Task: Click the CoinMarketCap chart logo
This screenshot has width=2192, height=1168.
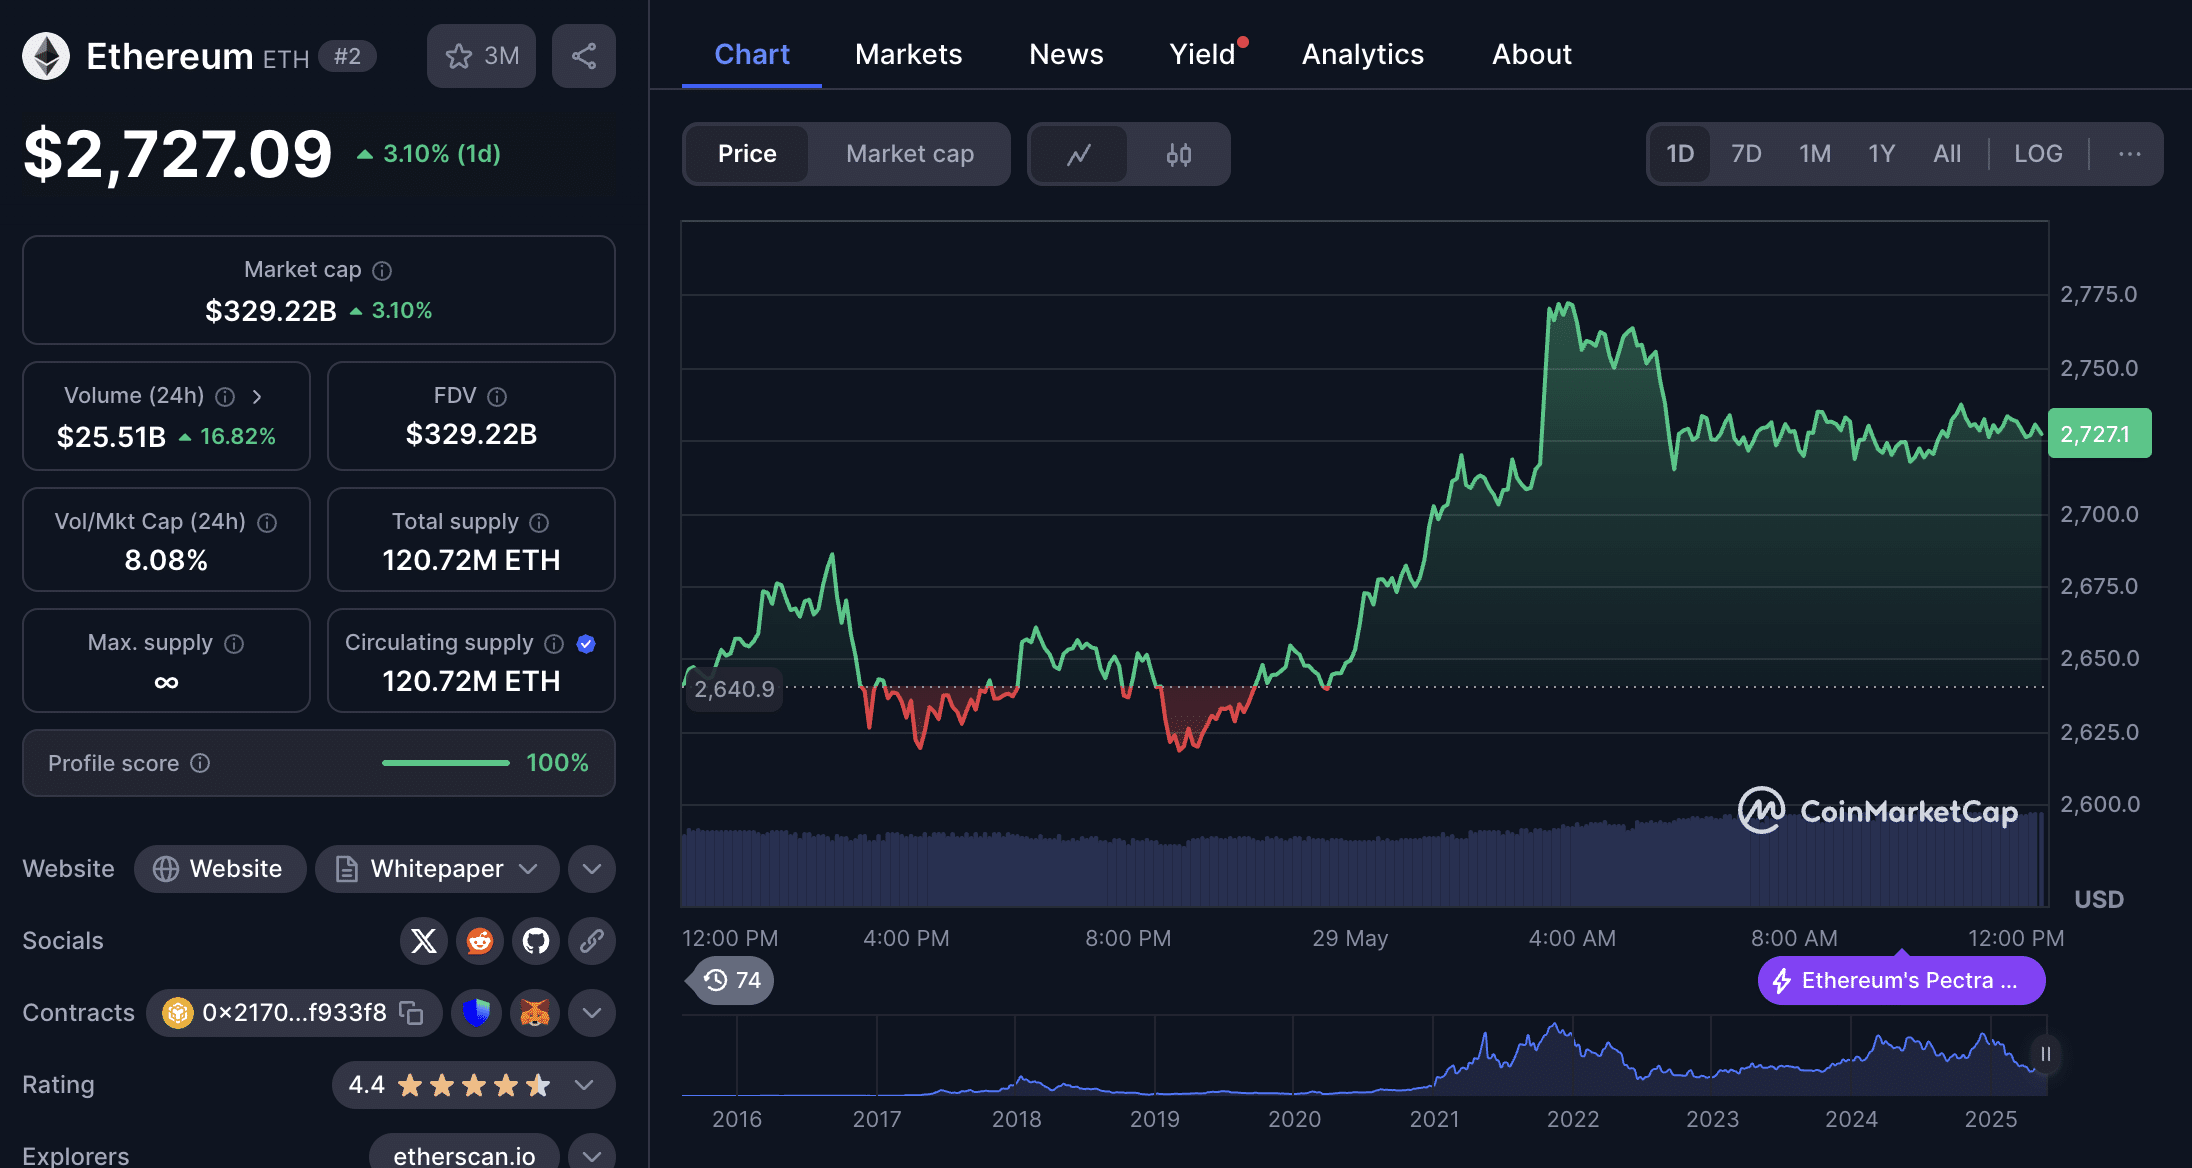Action: pyautogui.click(x=1878, y=811)
